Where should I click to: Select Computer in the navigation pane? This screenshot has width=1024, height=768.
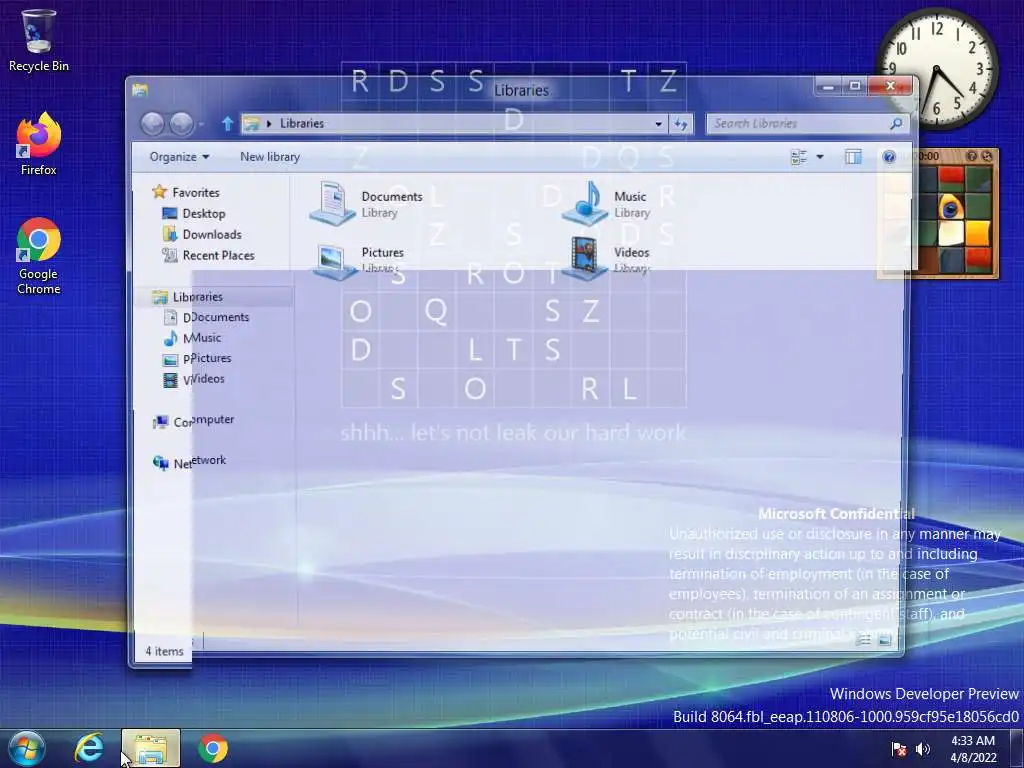193,421
